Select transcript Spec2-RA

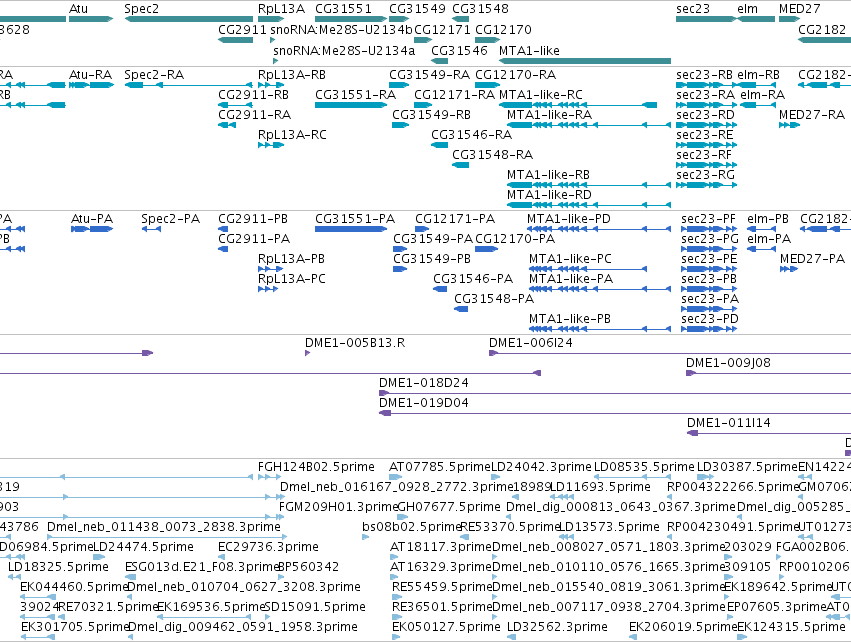click(x=188, y=85)
